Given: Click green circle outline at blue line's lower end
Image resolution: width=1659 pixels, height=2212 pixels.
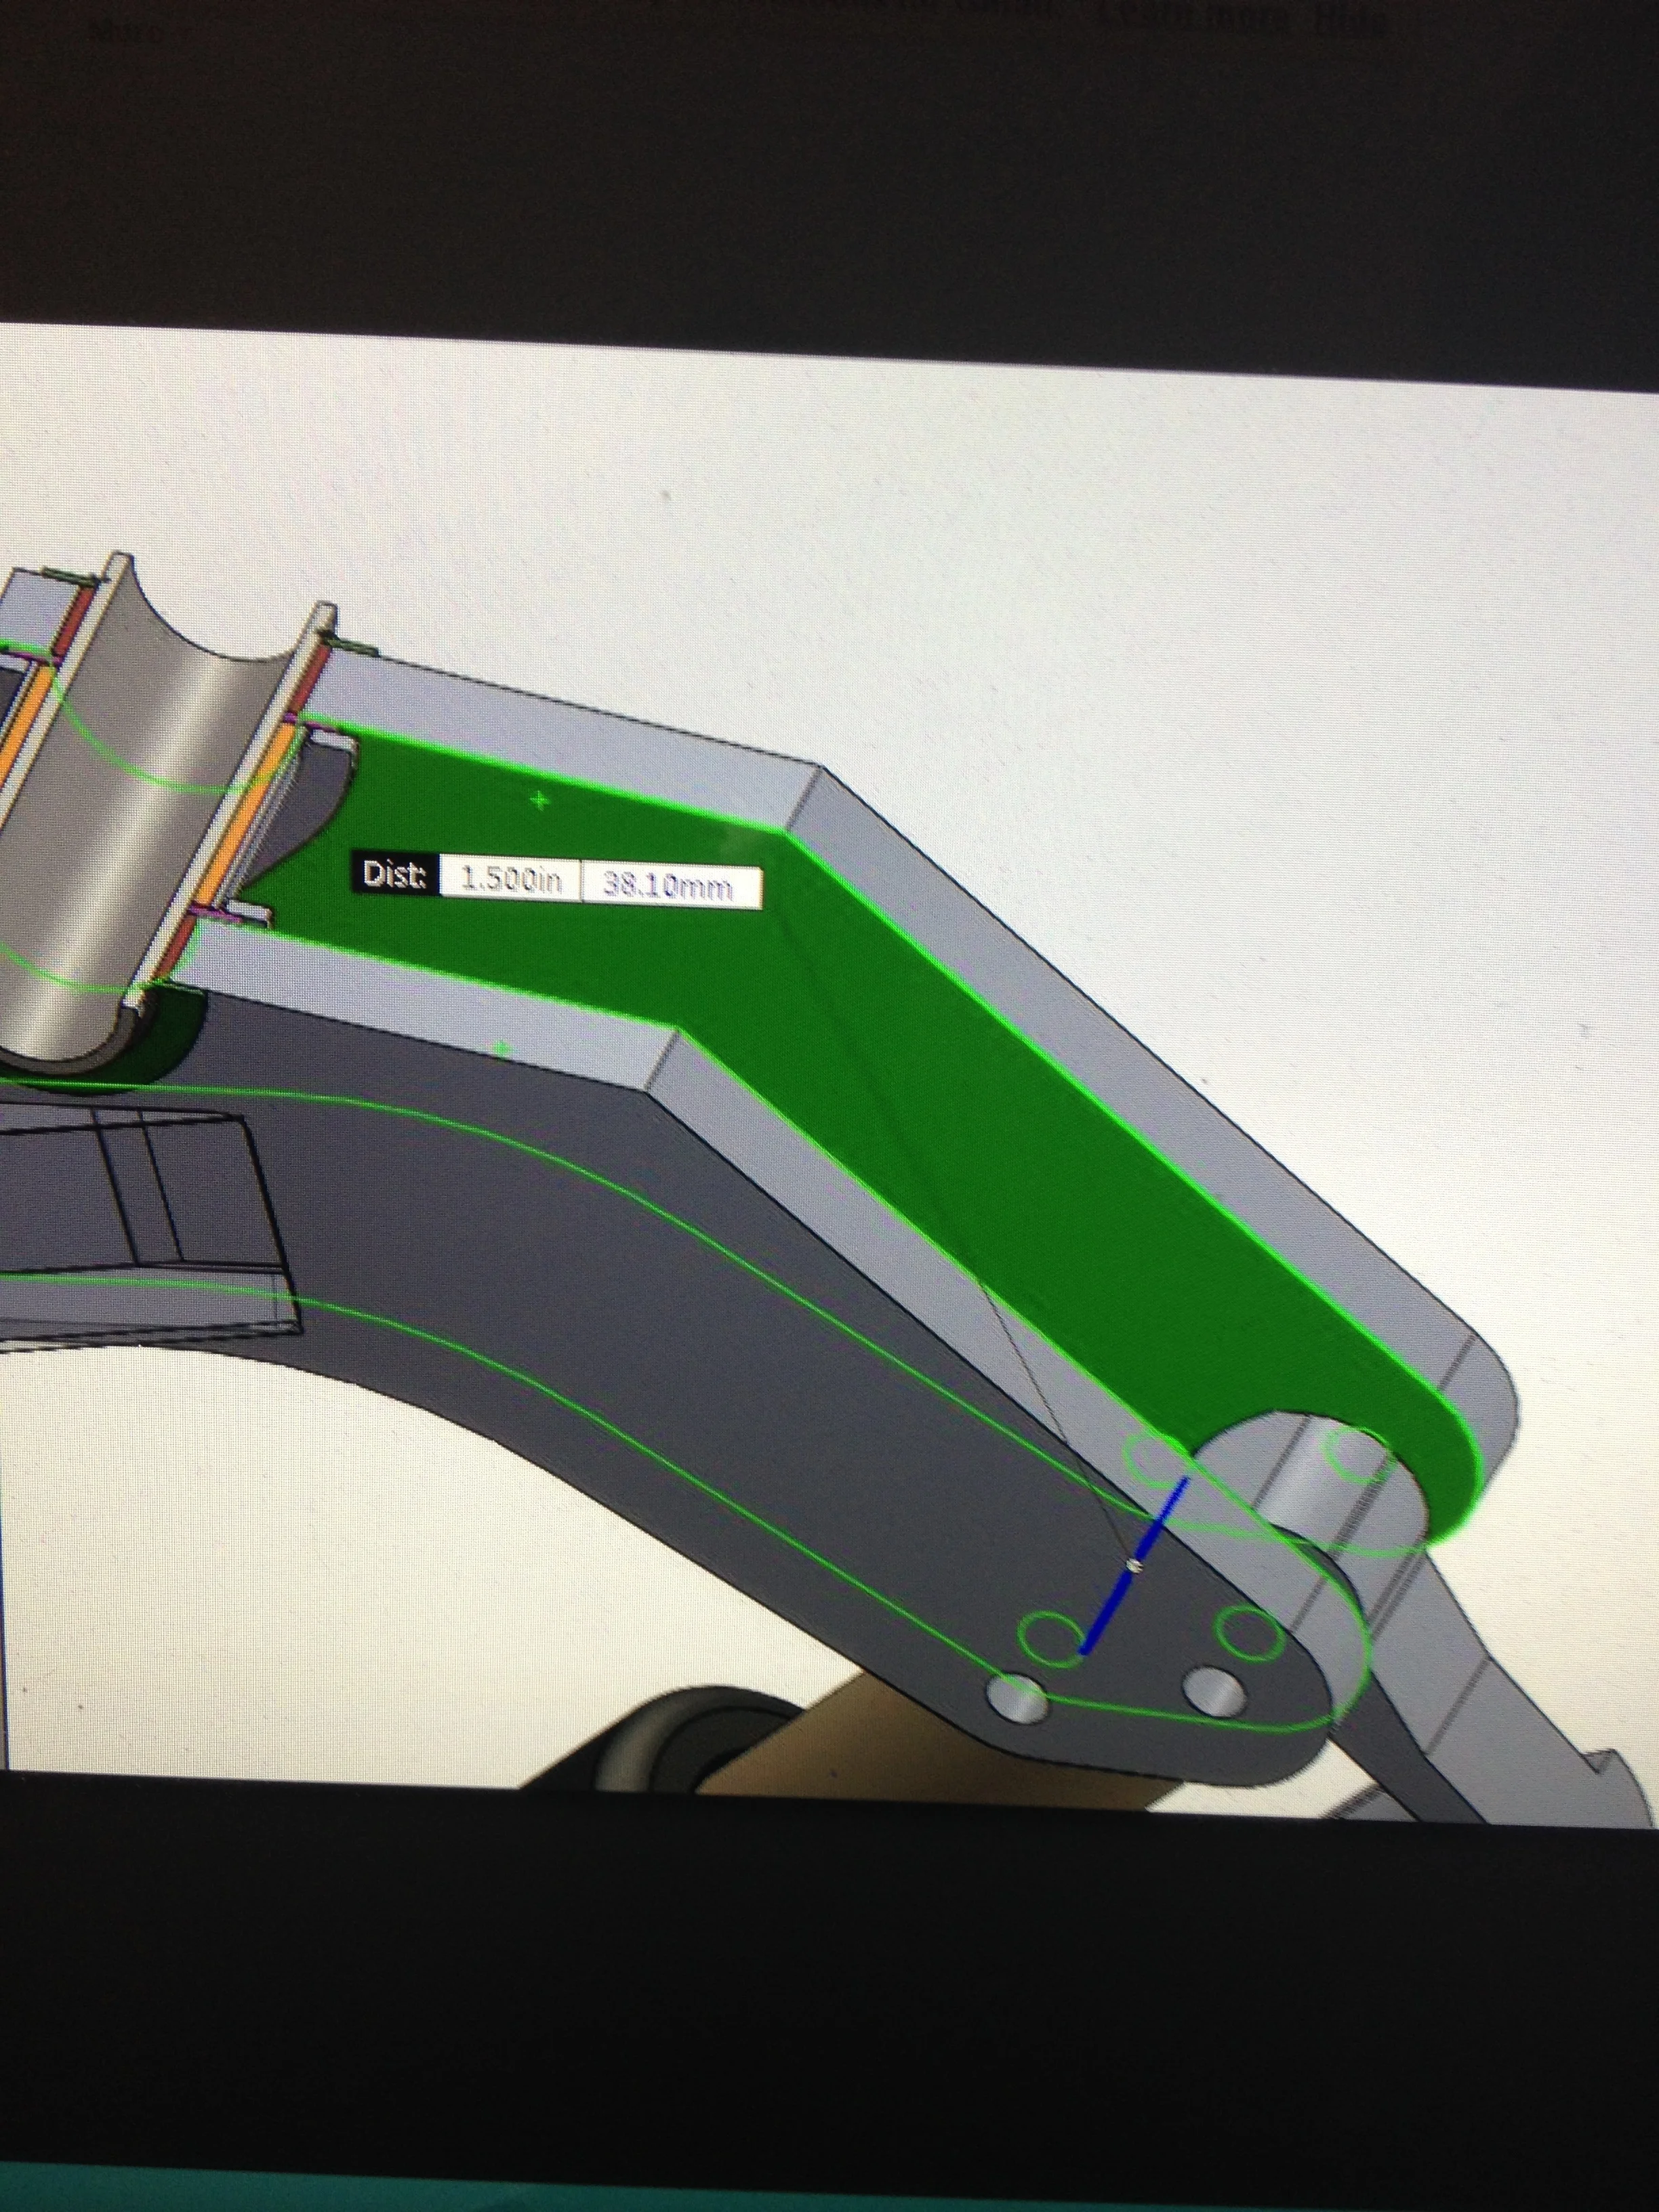Looking at the screenshot, I should [1050, 1640].
